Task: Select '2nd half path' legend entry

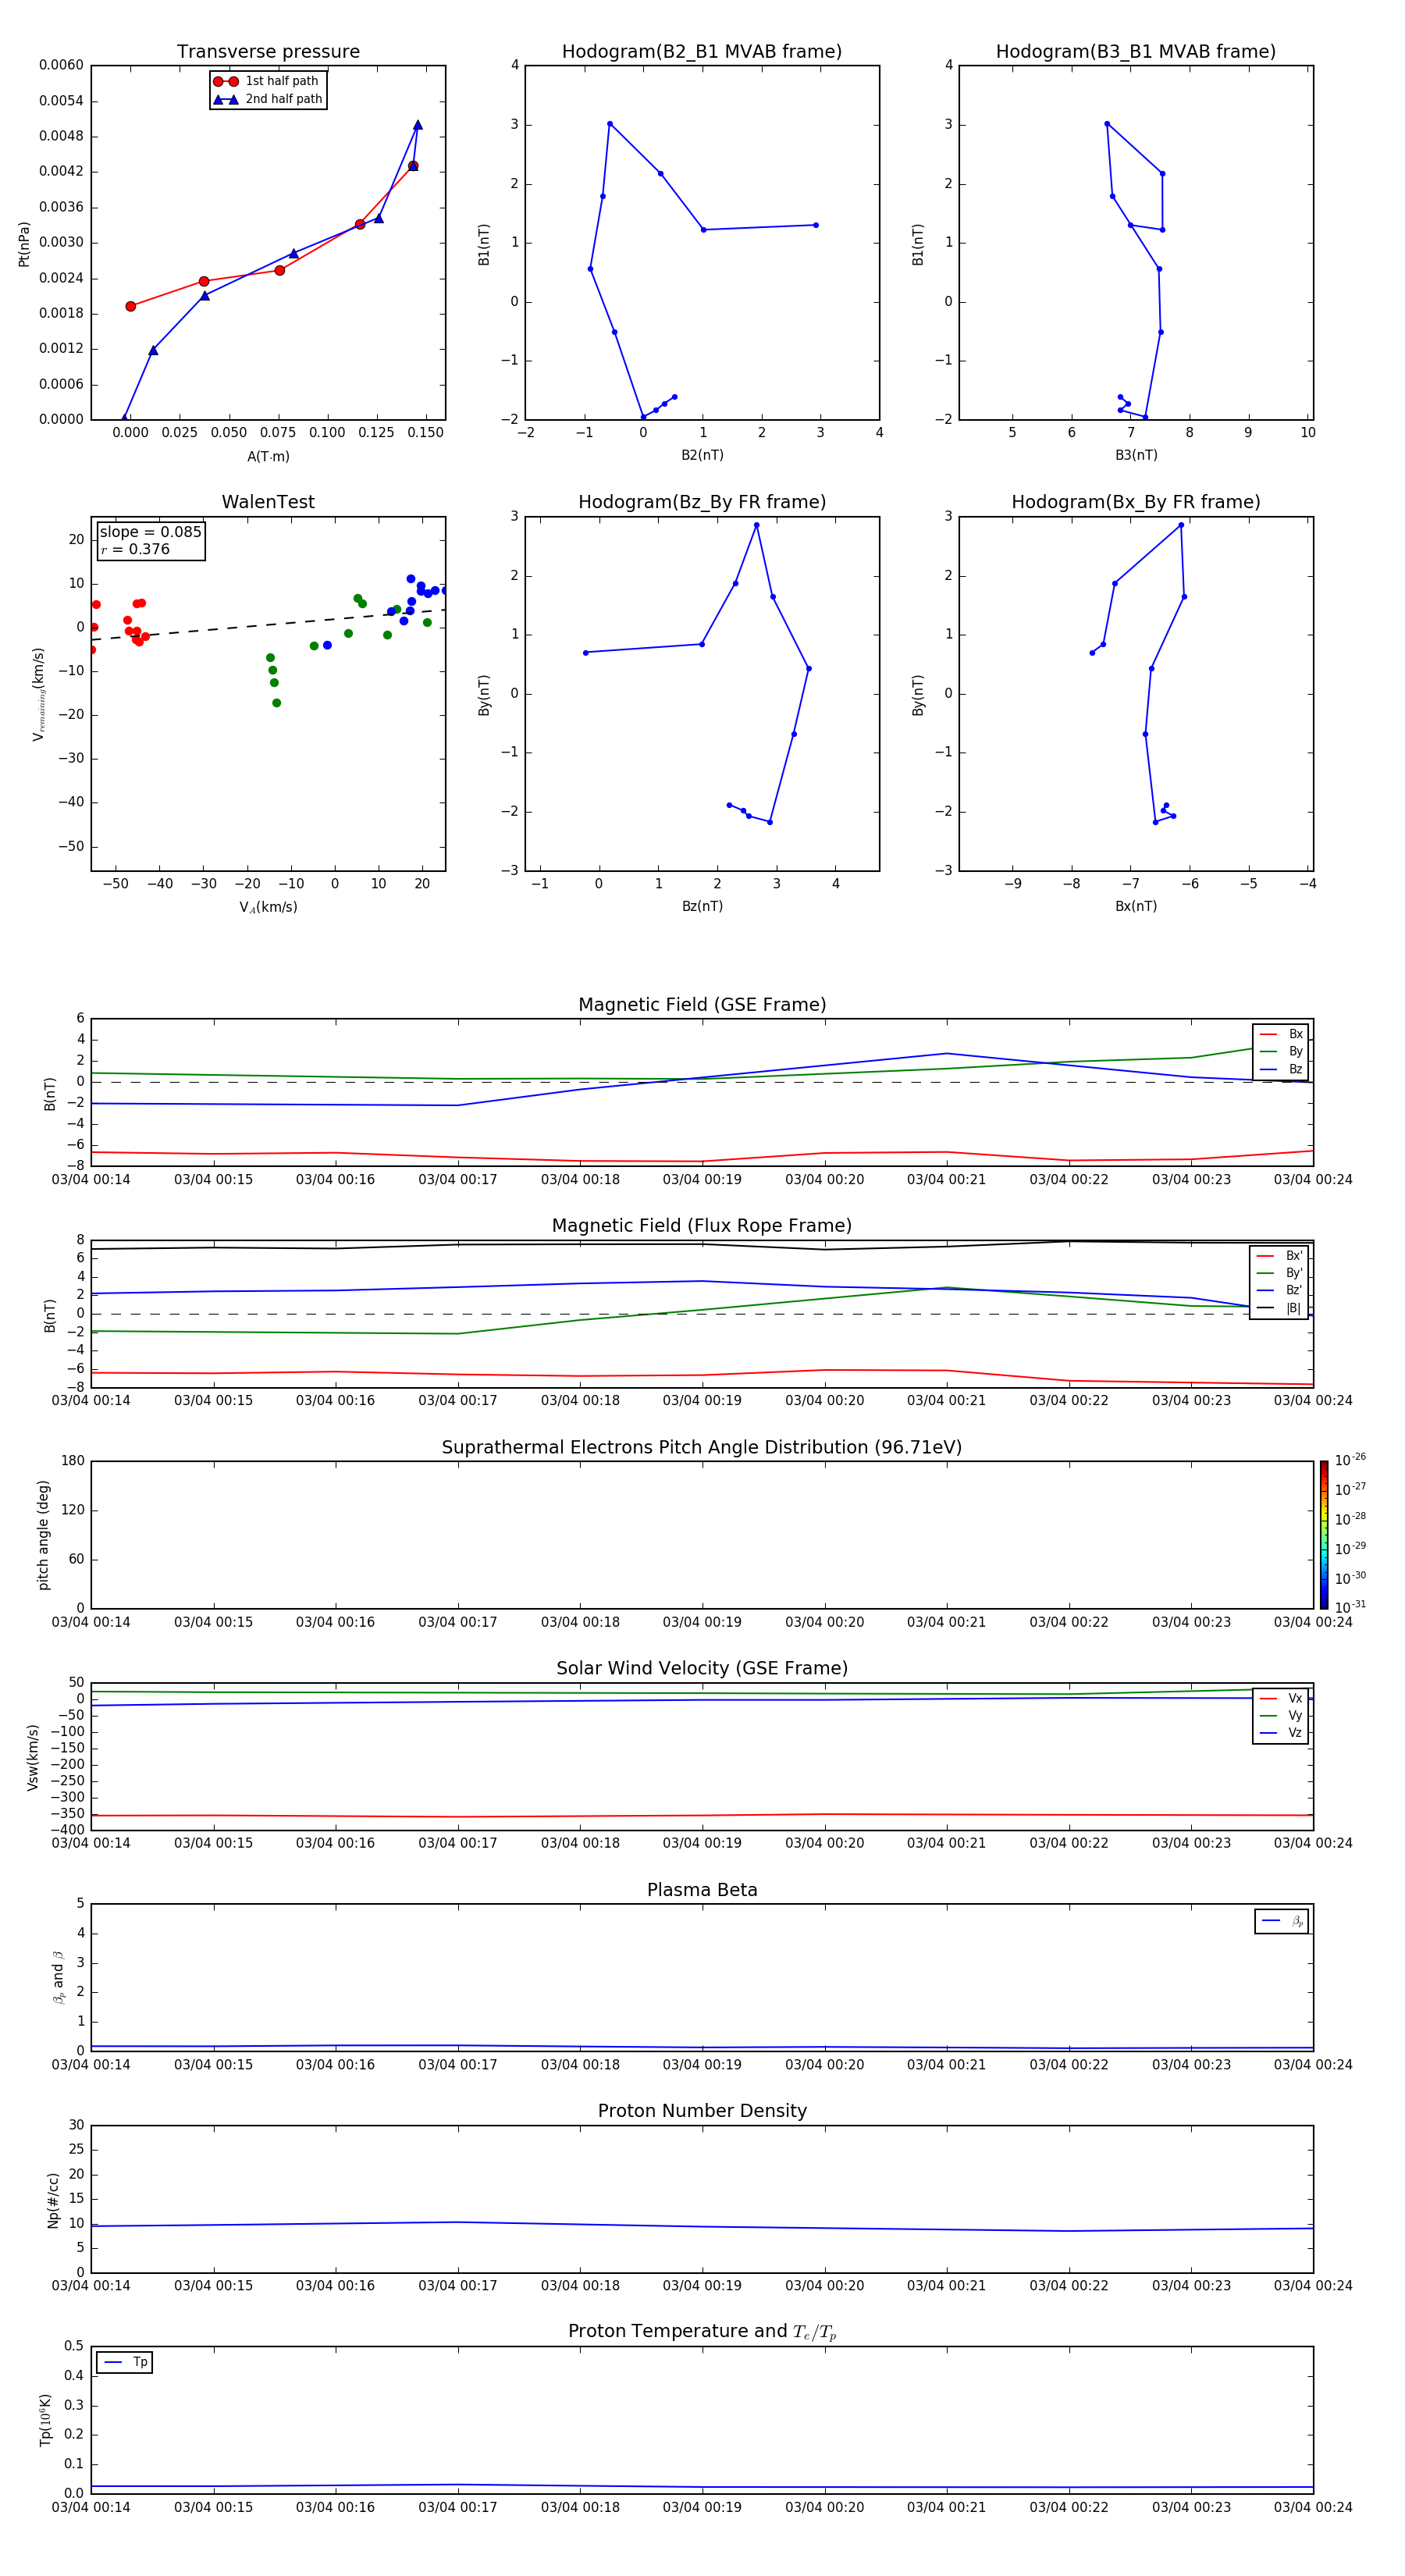Action: point(268,99)
